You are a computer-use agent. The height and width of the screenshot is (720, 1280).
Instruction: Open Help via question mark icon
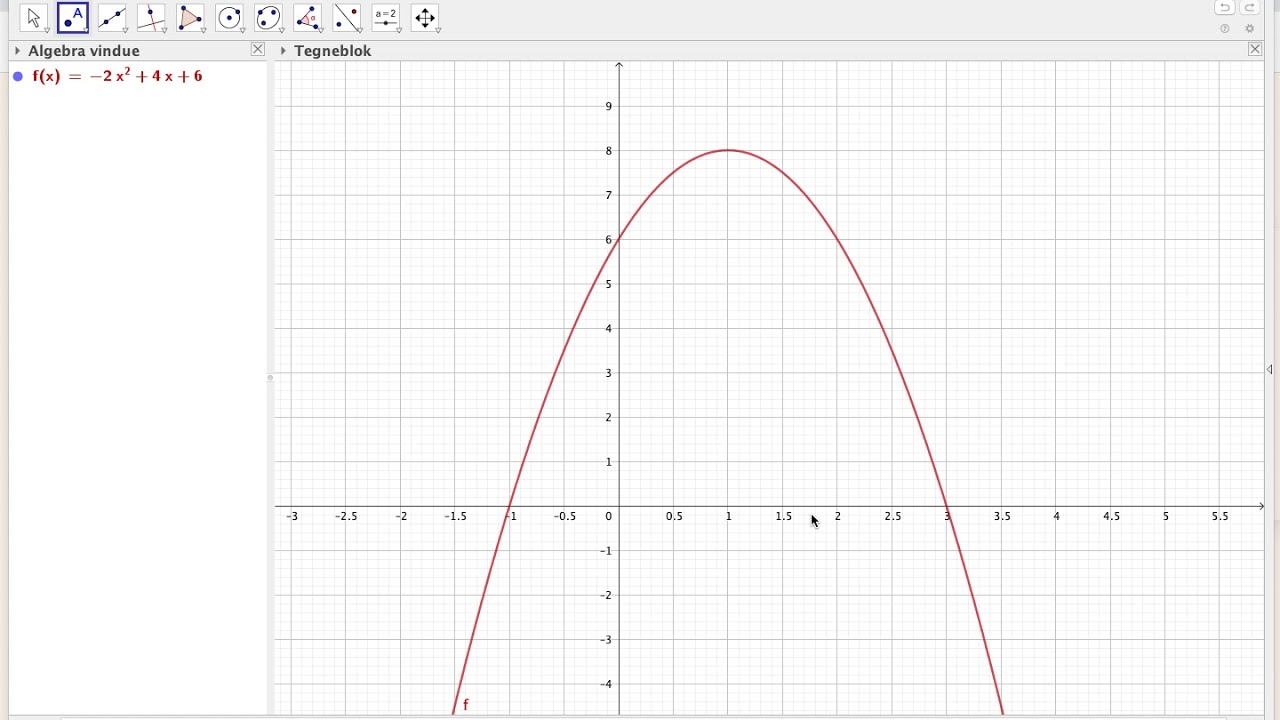[x=1225, y=29]
